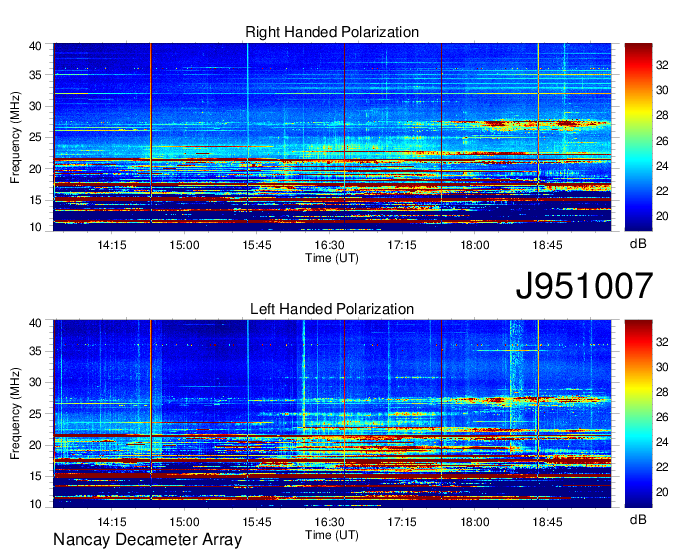
Task: Click the 14:15 time tick under Left Handed plot
Action: pos(111,522)
